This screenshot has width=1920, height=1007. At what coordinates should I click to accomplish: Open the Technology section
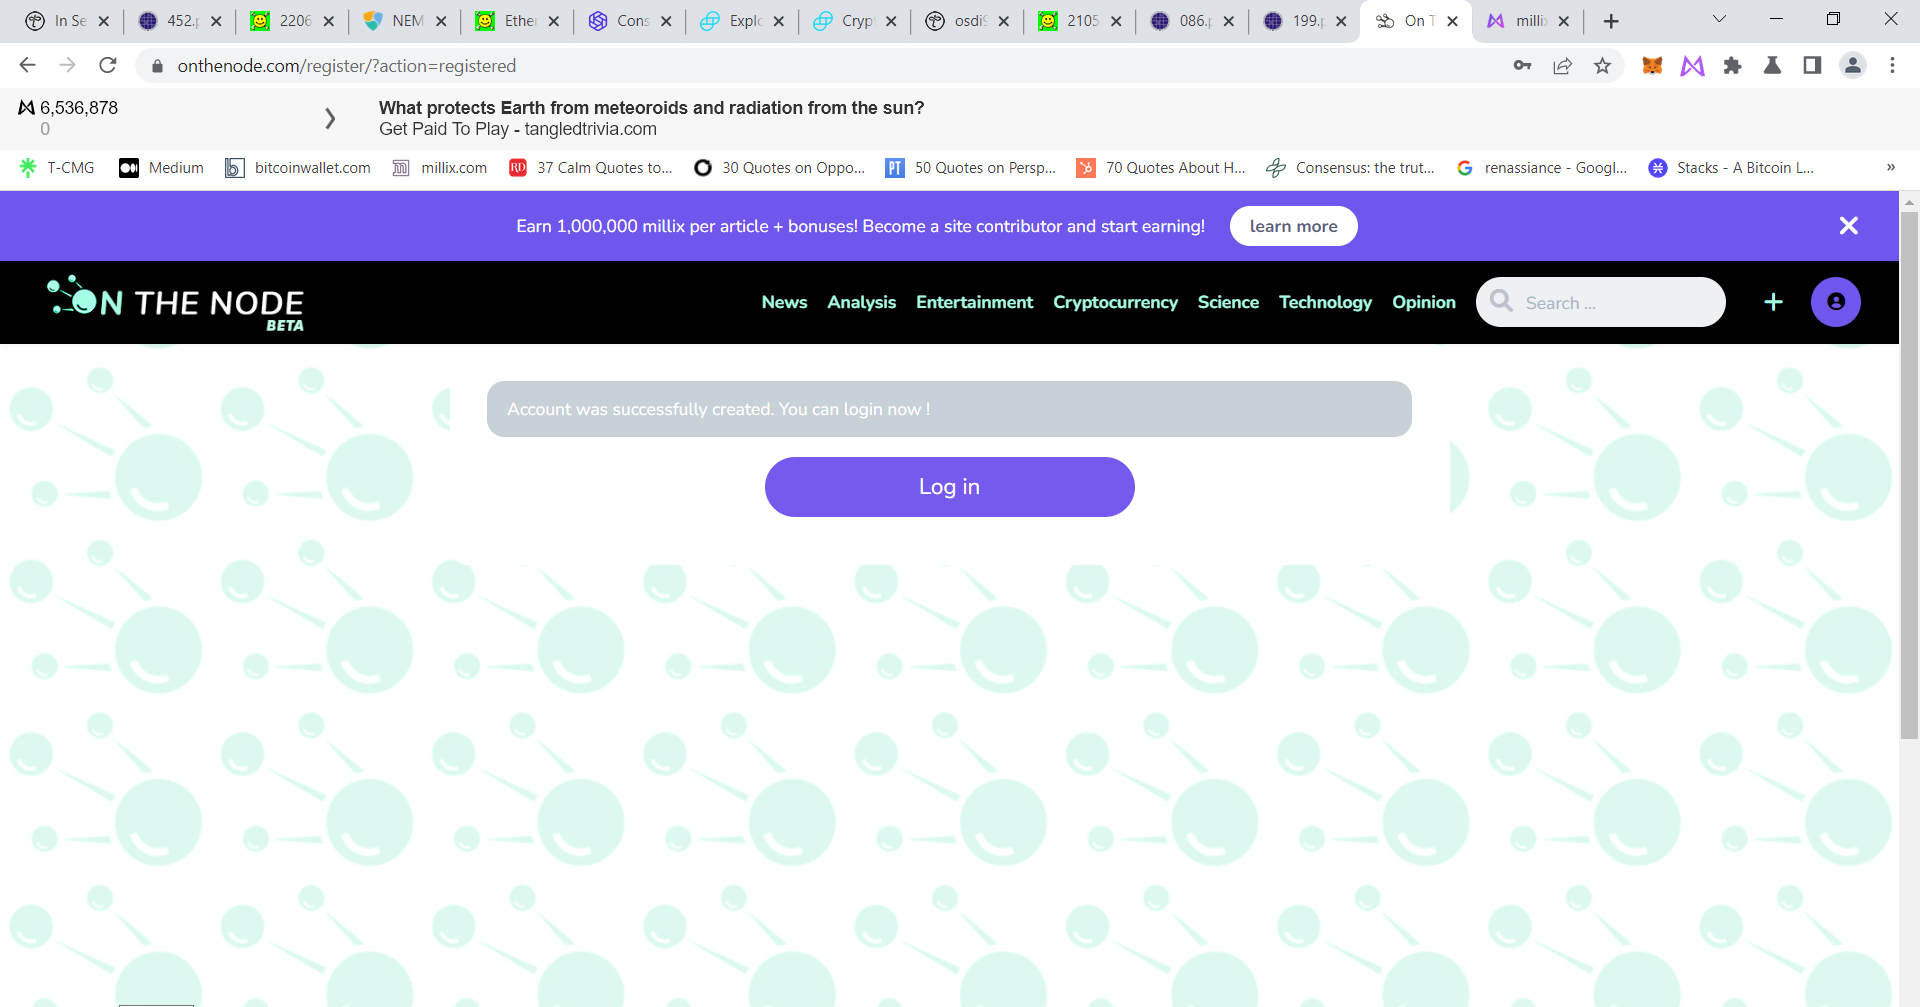click(1325, 302)
